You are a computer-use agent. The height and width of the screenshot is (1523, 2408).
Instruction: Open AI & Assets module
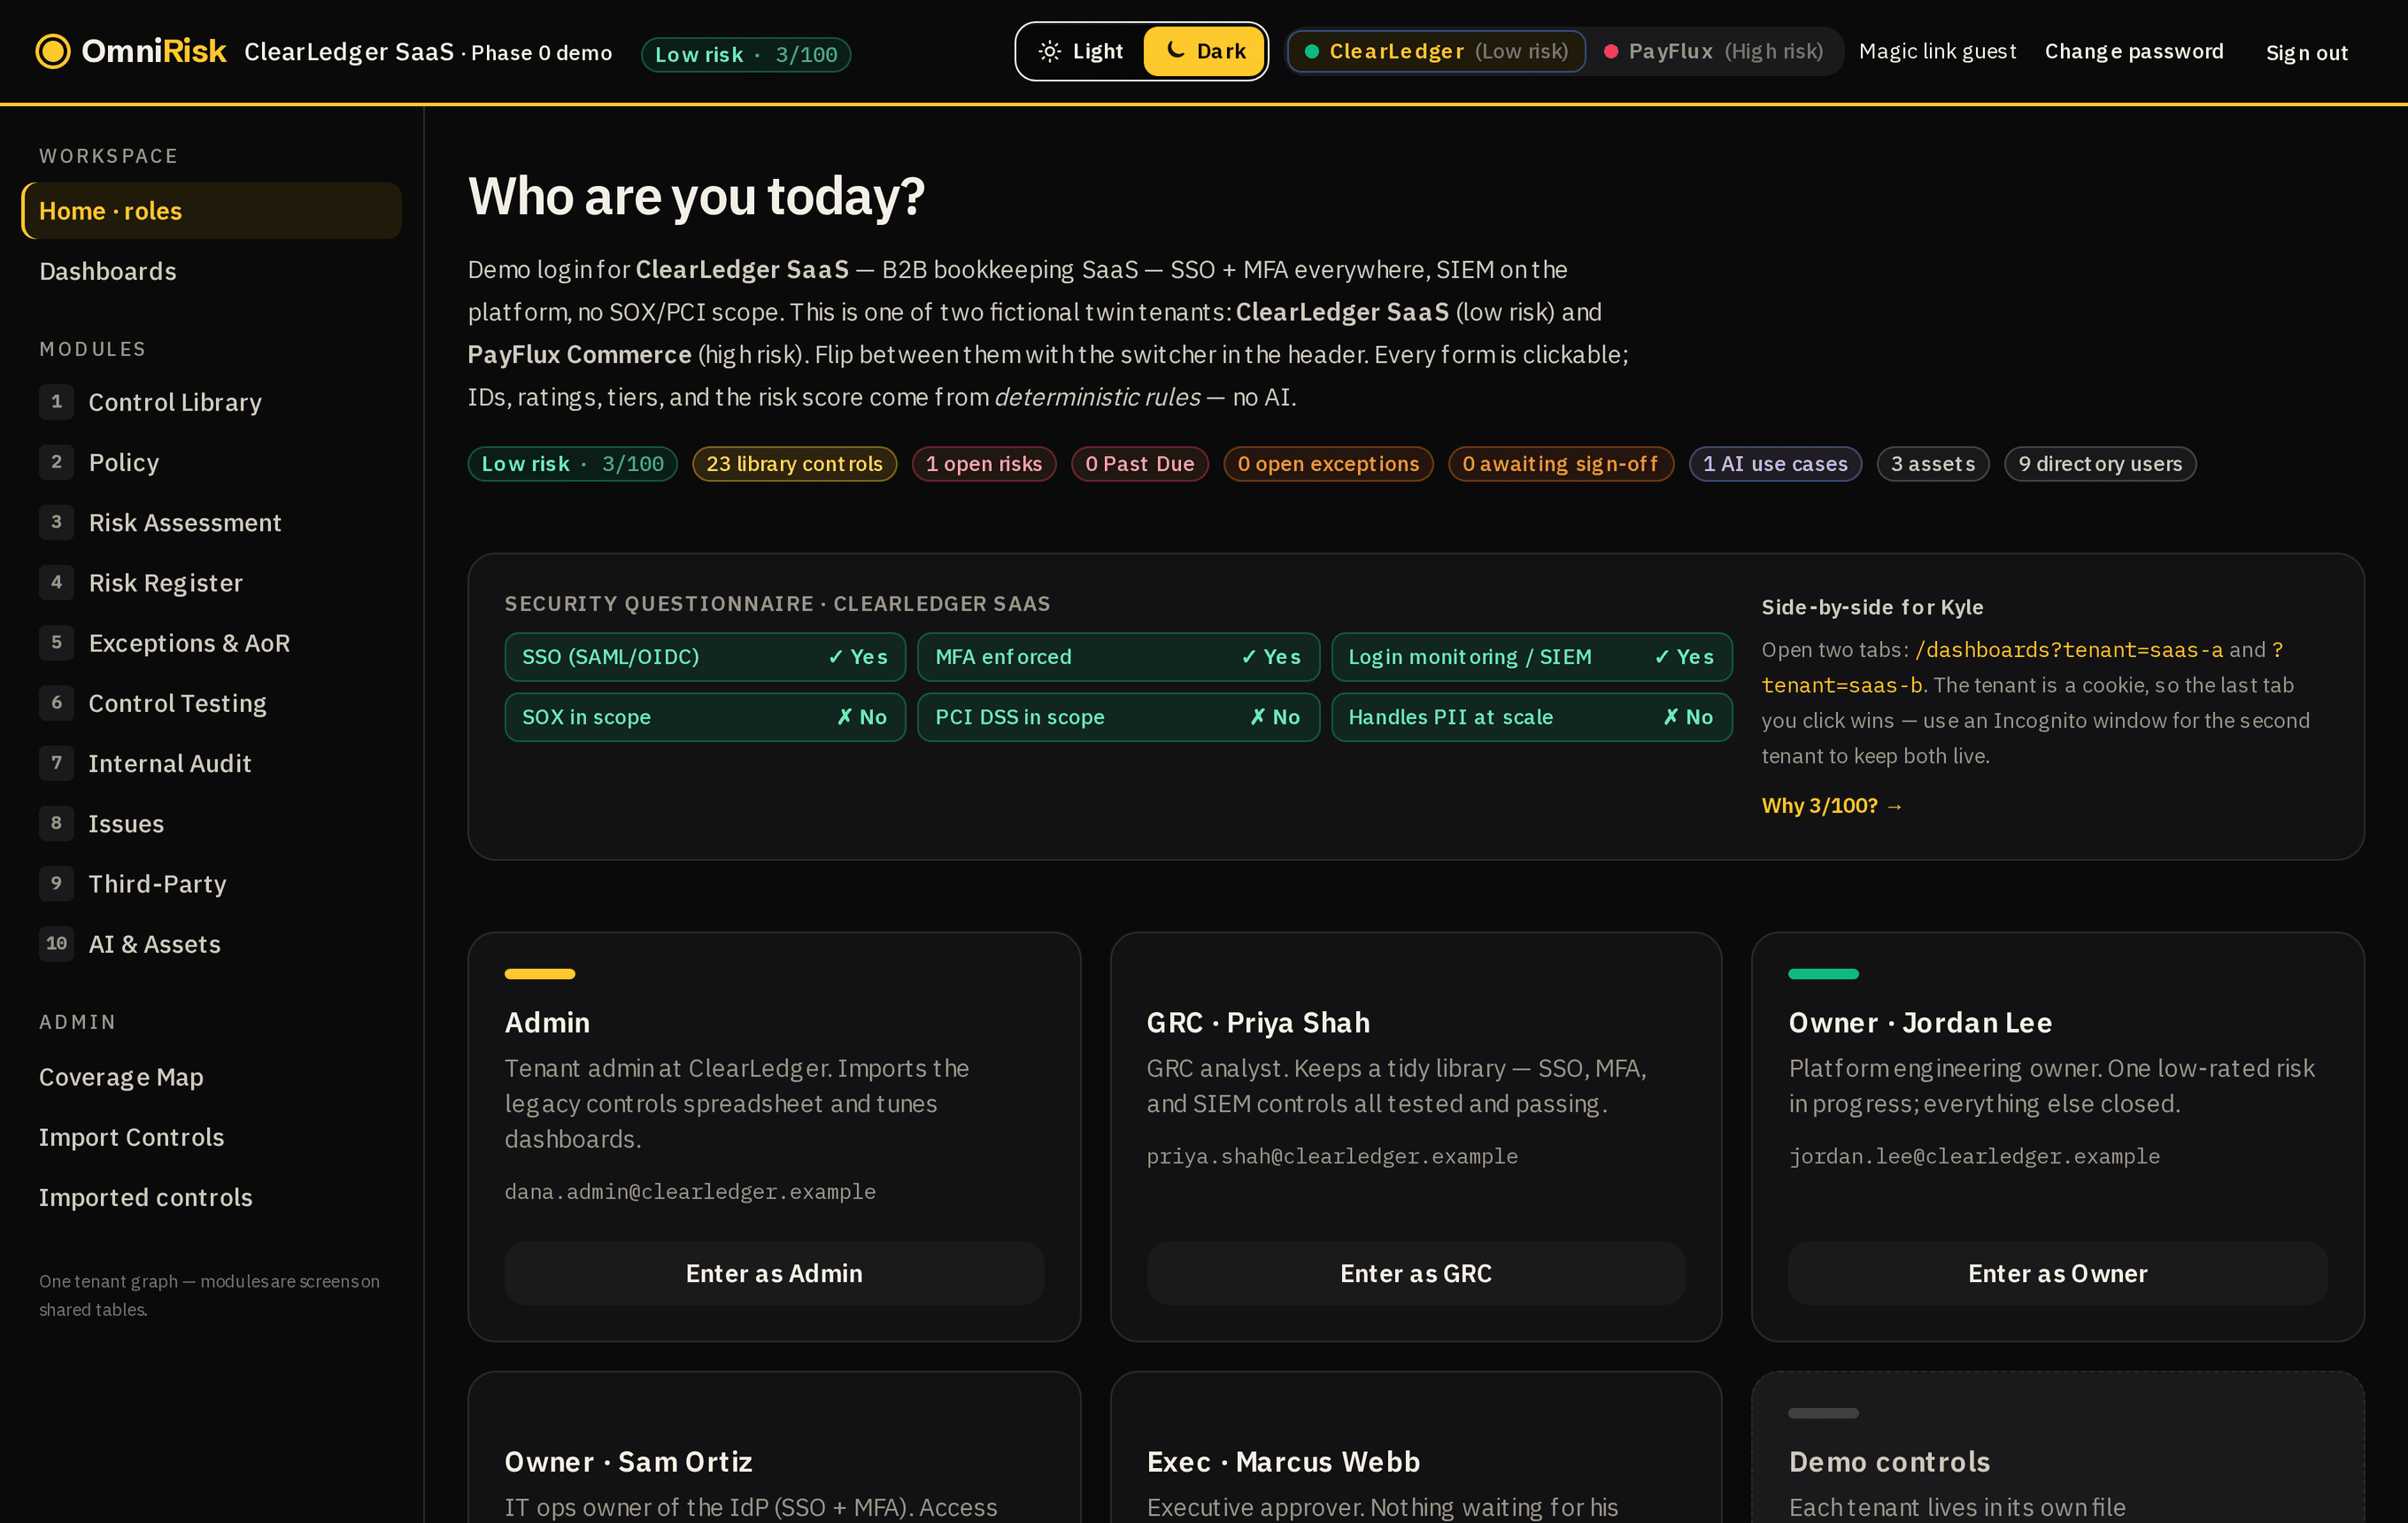click(x=211, y=944)
